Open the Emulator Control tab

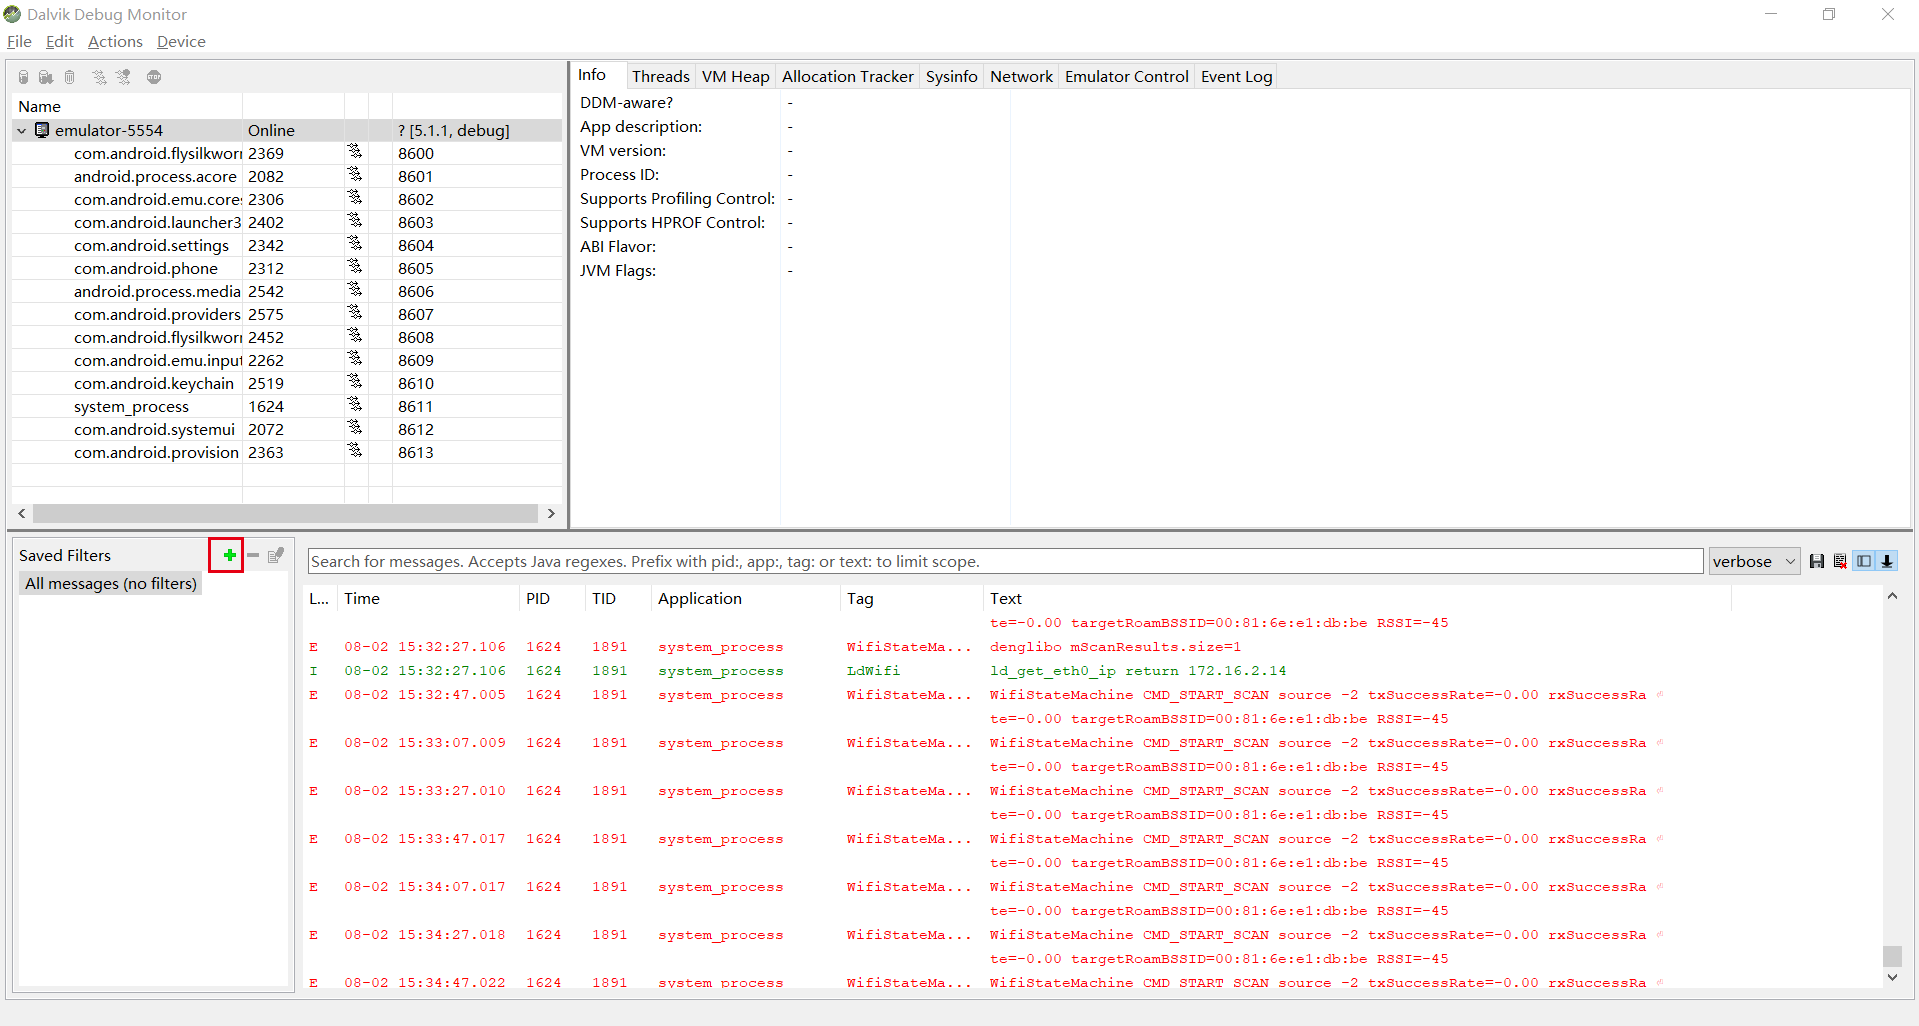[1126, 76]
